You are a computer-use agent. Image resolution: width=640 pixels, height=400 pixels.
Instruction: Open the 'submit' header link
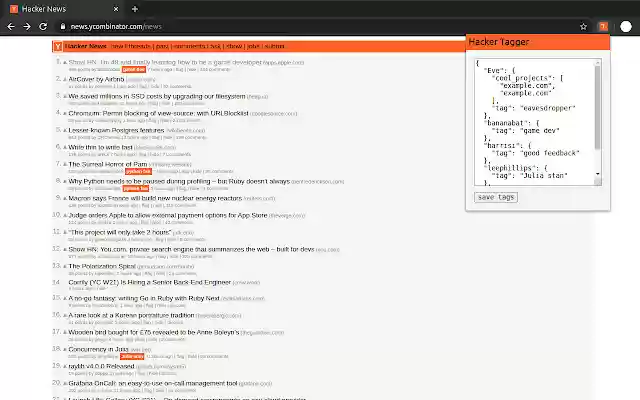click(x=274, y=47)
